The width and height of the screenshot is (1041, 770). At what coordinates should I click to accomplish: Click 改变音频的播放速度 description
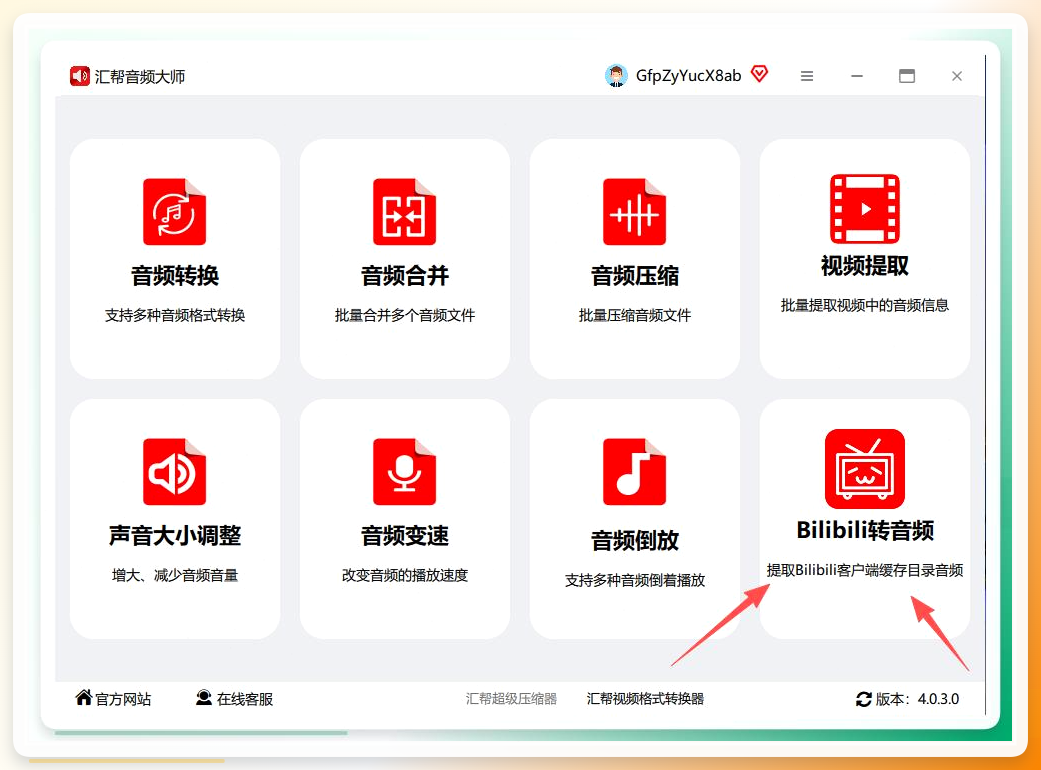click(404, 576)
